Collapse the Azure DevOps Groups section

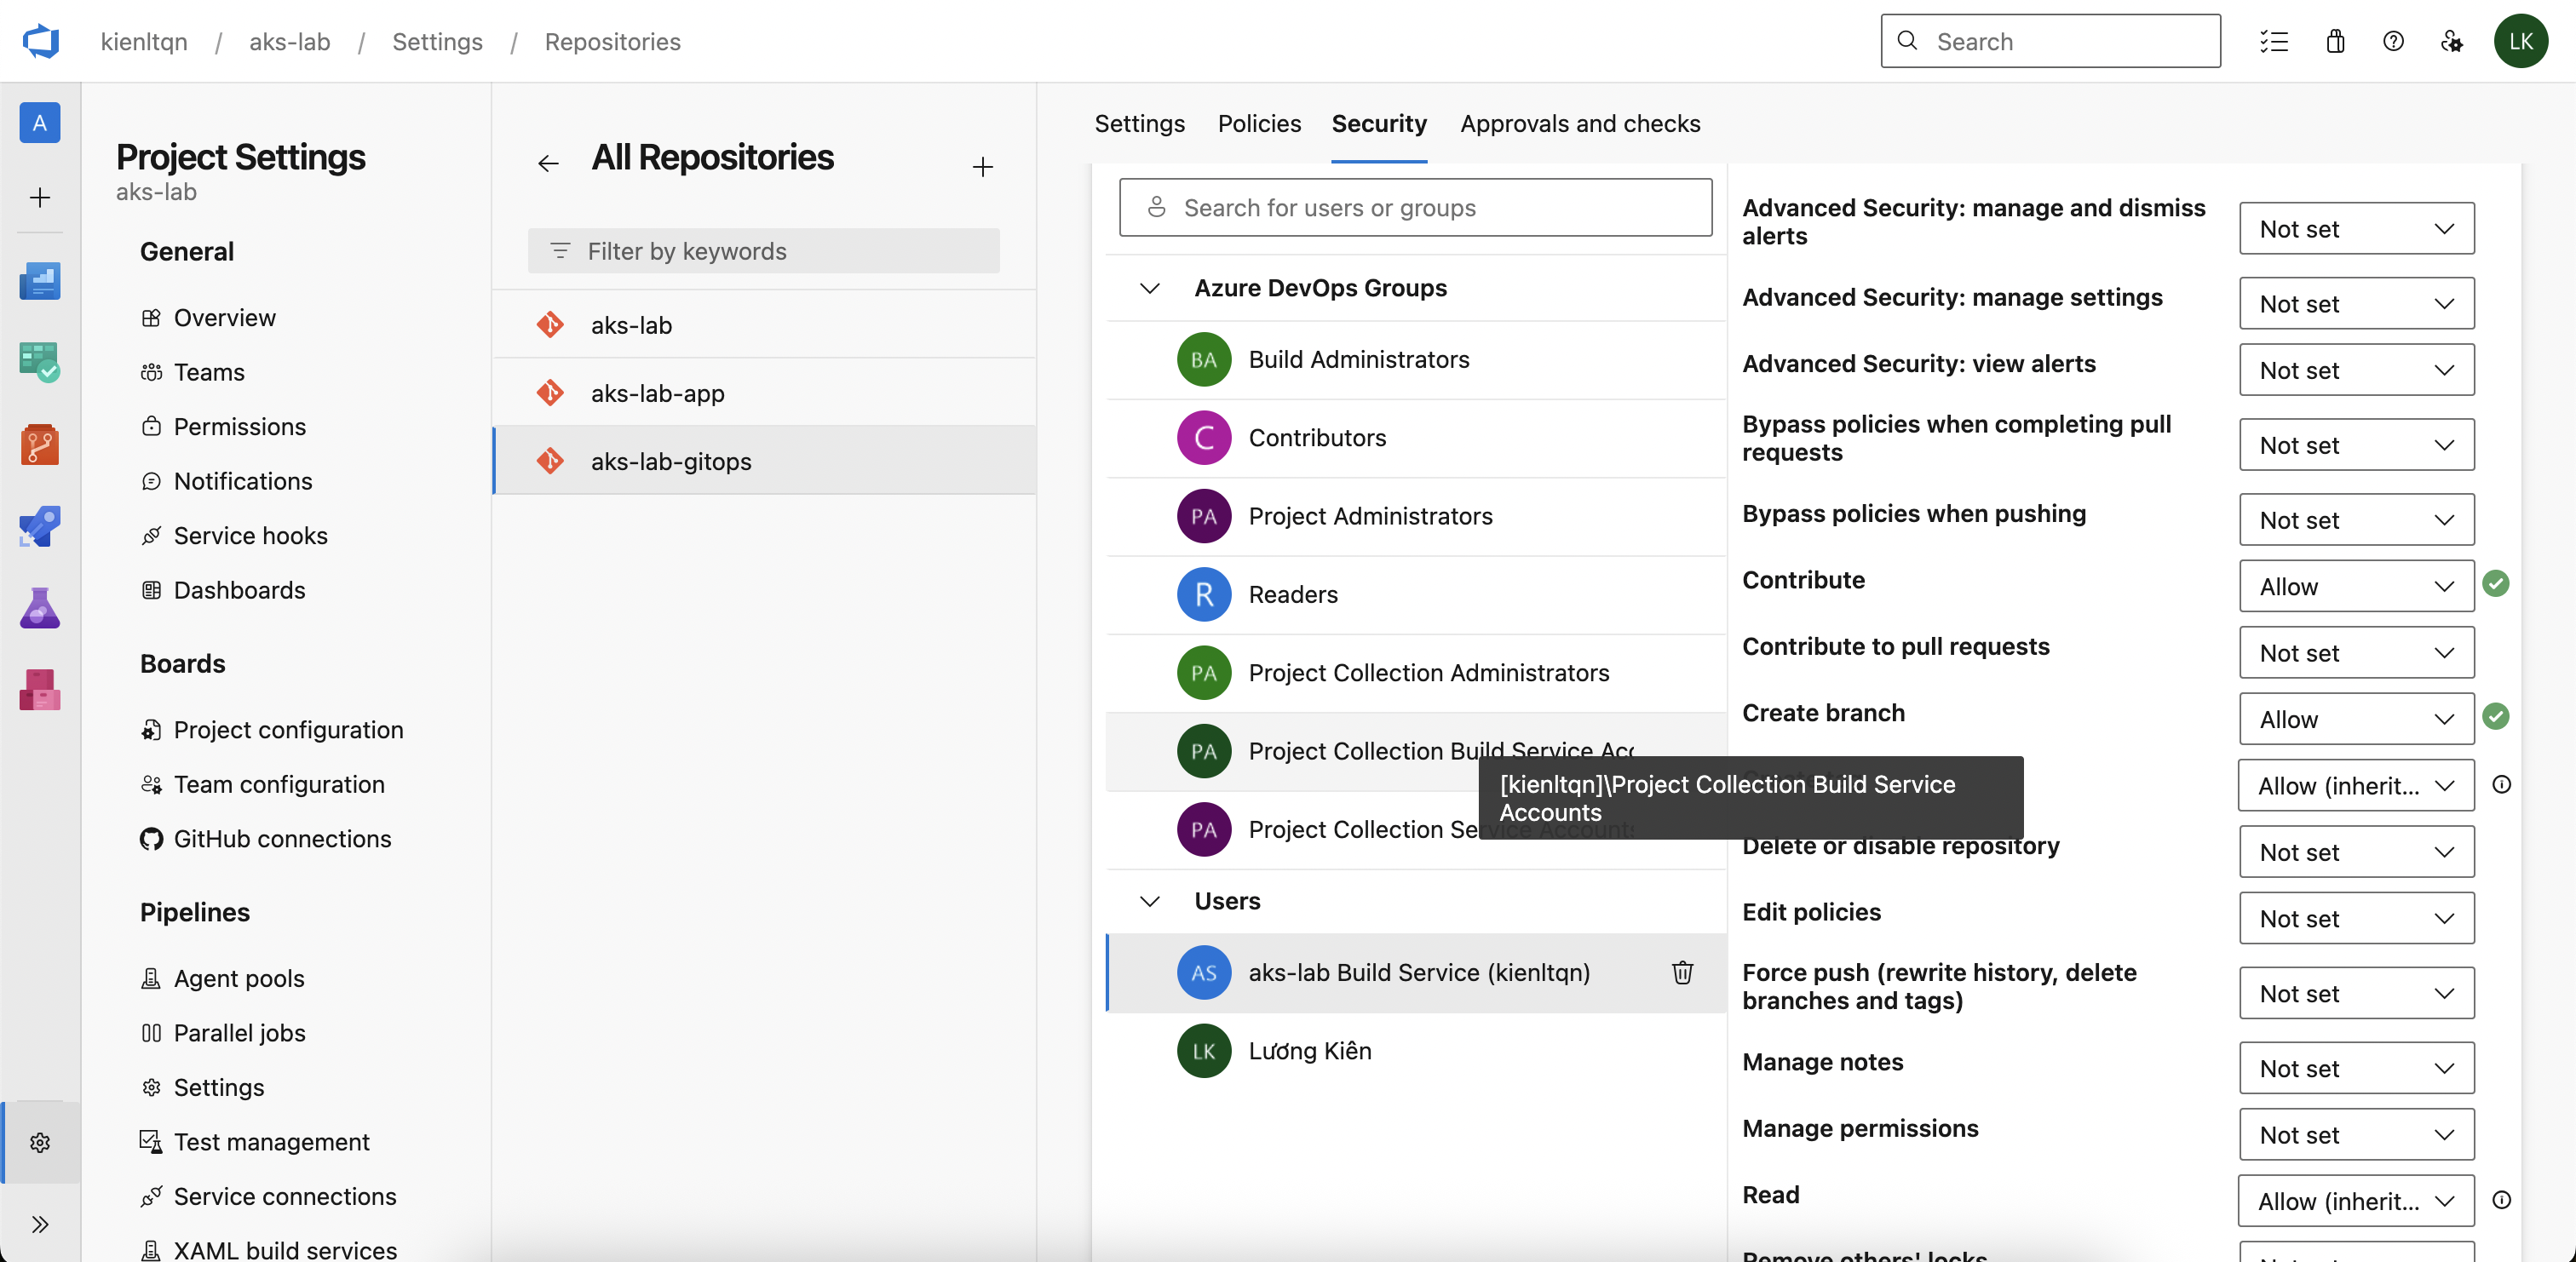point(1150,288)
